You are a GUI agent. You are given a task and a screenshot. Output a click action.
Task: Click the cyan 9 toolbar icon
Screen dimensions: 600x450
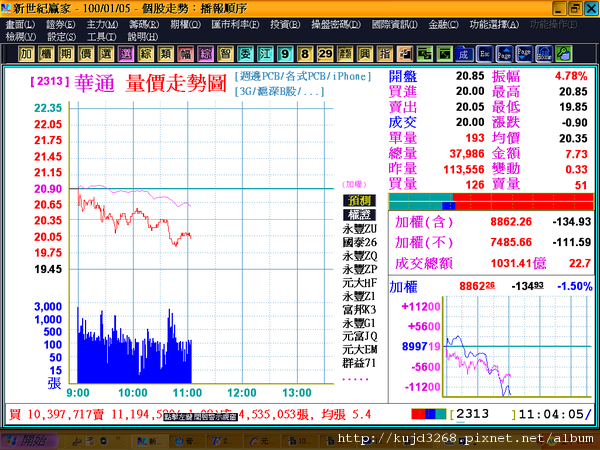point(285,54)
